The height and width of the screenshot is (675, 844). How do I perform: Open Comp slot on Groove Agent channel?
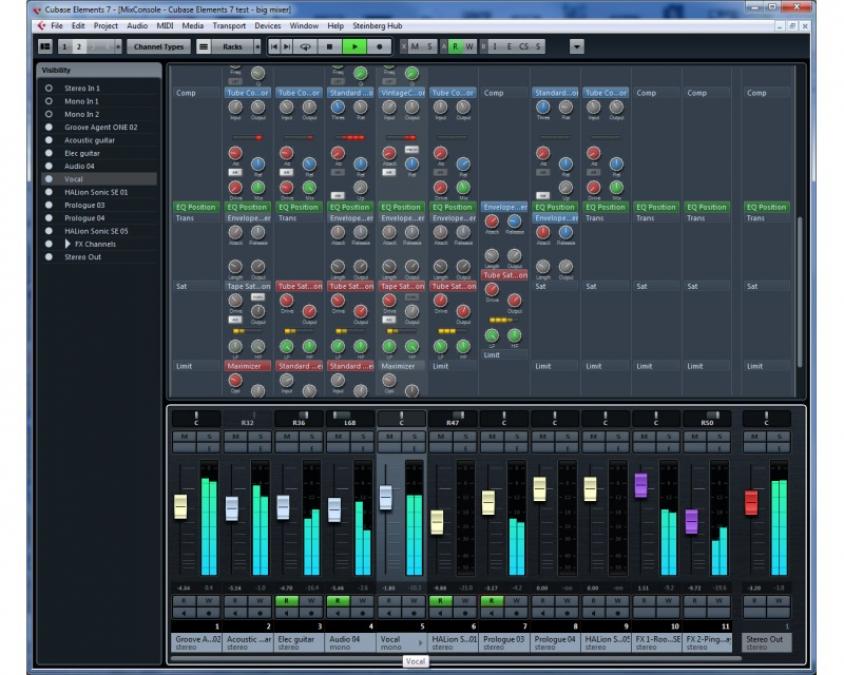pos(196,93)
